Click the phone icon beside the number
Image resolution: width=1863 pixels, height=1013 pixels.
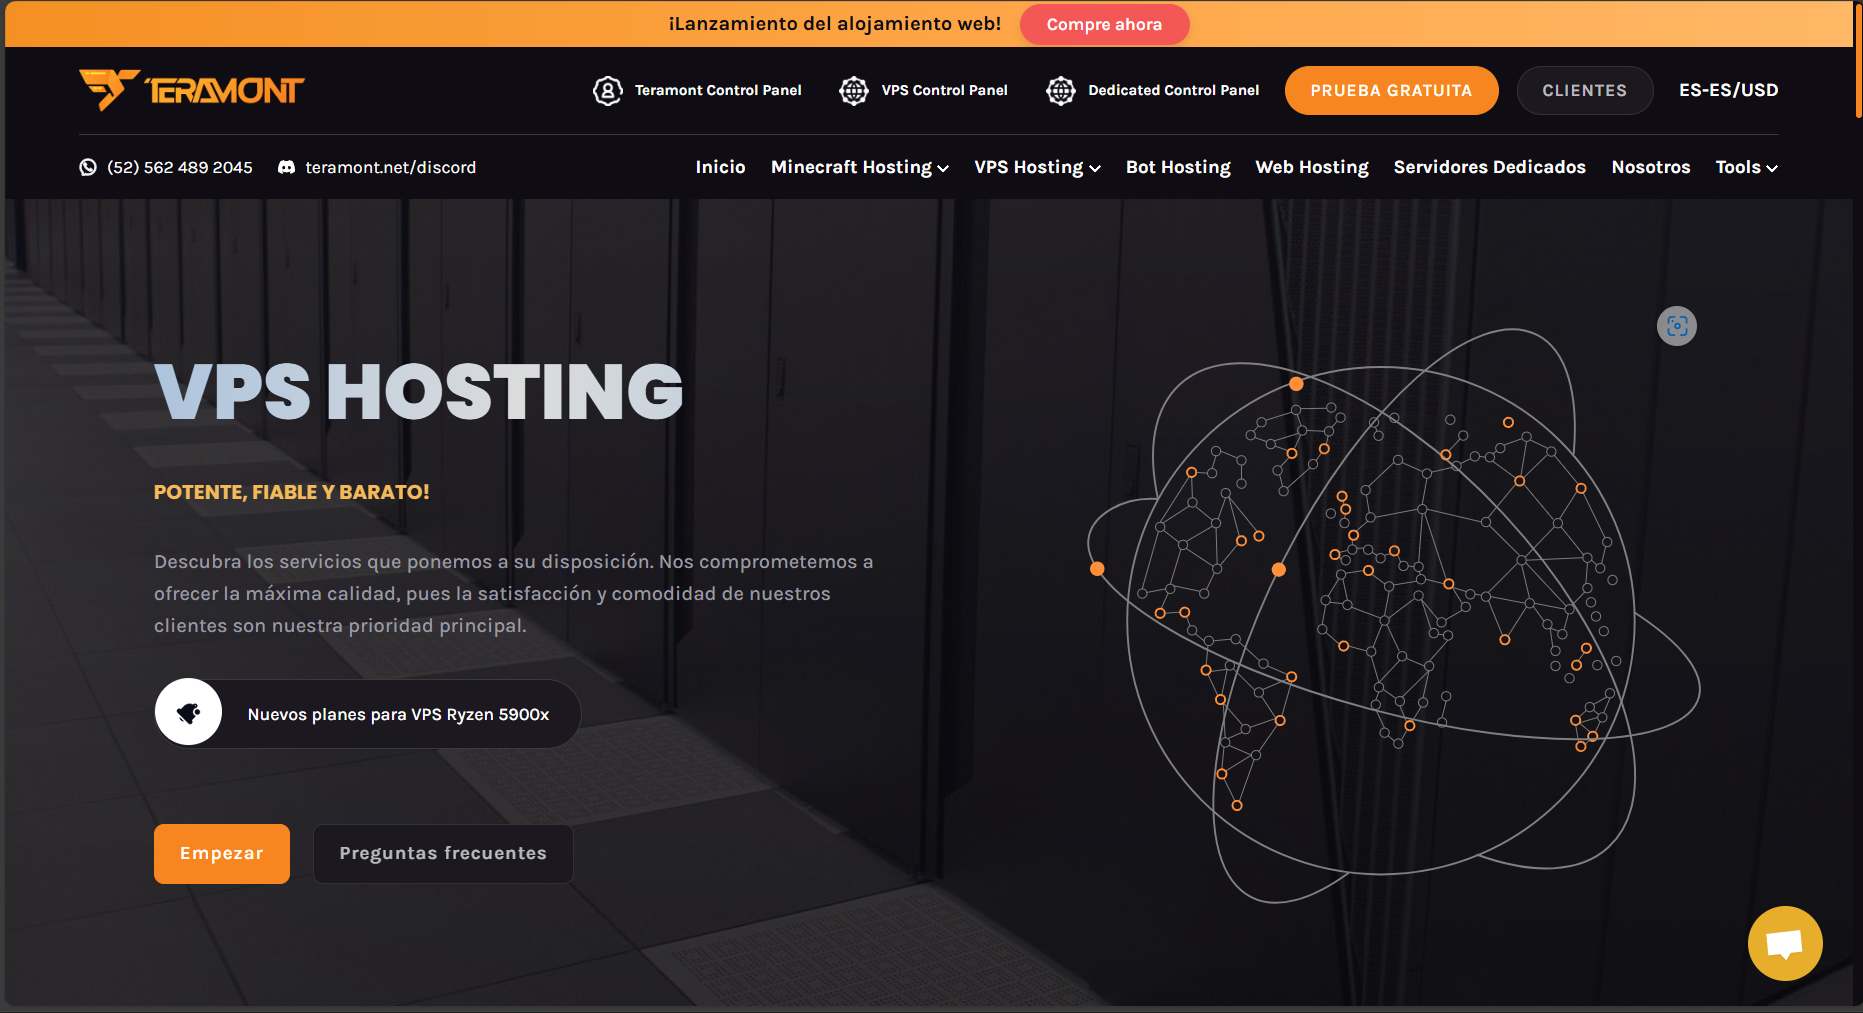(x=88, y=167)
